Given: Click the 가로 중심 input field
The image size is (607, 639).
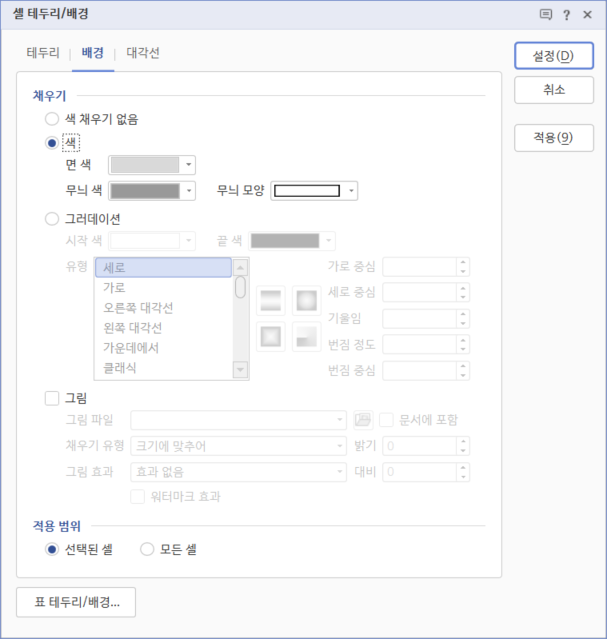Looking at the screenshot, I should pos(419,267).
